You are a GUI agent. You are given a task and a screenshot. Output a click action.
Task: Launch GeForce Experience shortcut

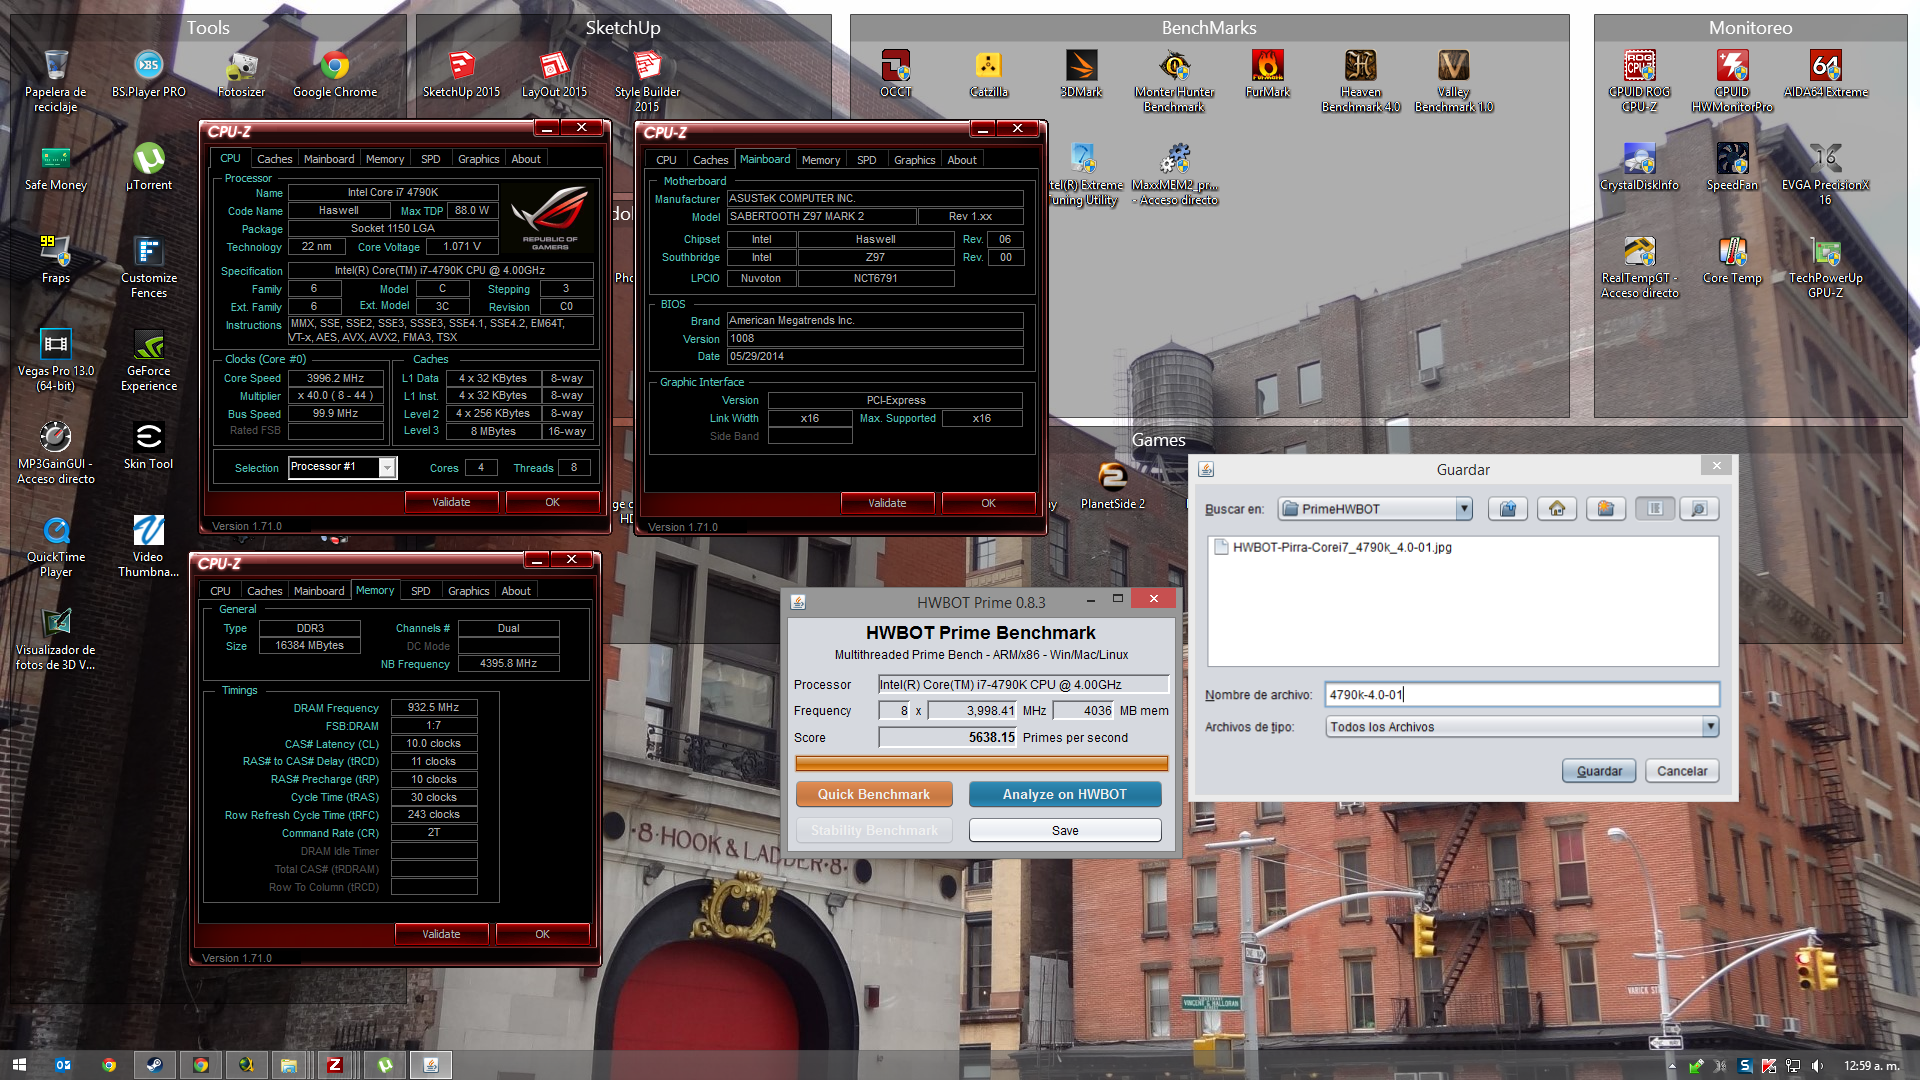pyautogui.click(x=149, y=361)
